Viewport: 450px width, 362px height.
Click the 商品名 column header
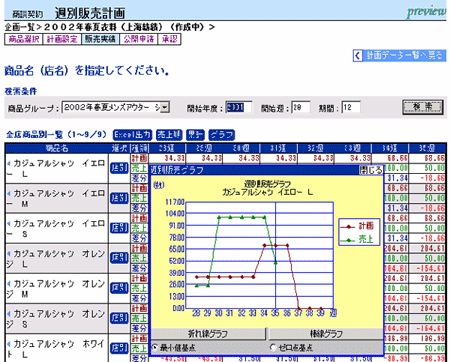[57, 148]
